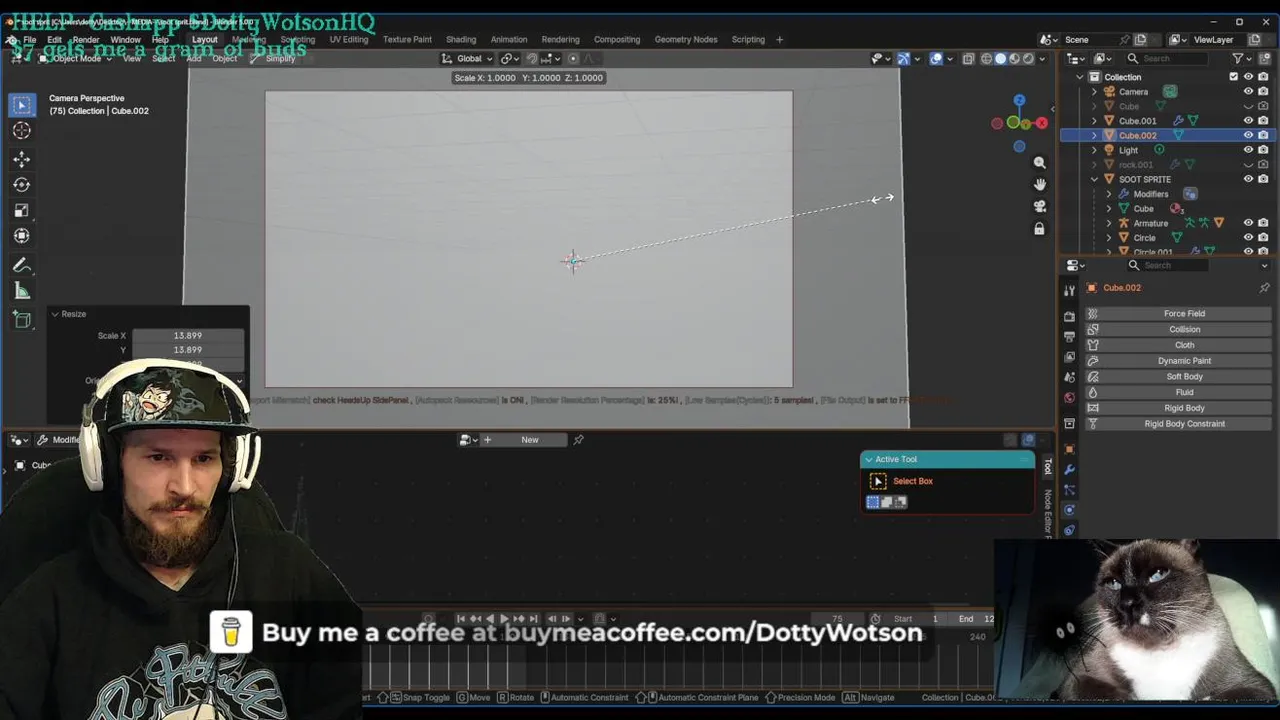Screen dimensions: 1280x720
Task: Click the pin icon beside Cube.002 in properties
Action: pyautogui.click(x=1264, y=288)
